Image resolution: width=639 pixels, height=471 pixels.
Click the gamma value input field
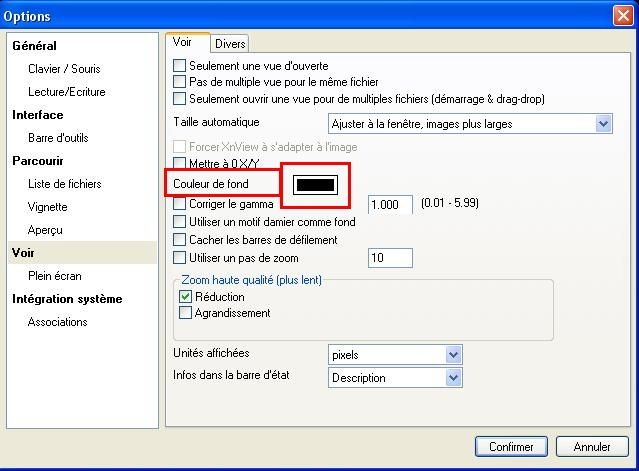click(x=390, y=205)
